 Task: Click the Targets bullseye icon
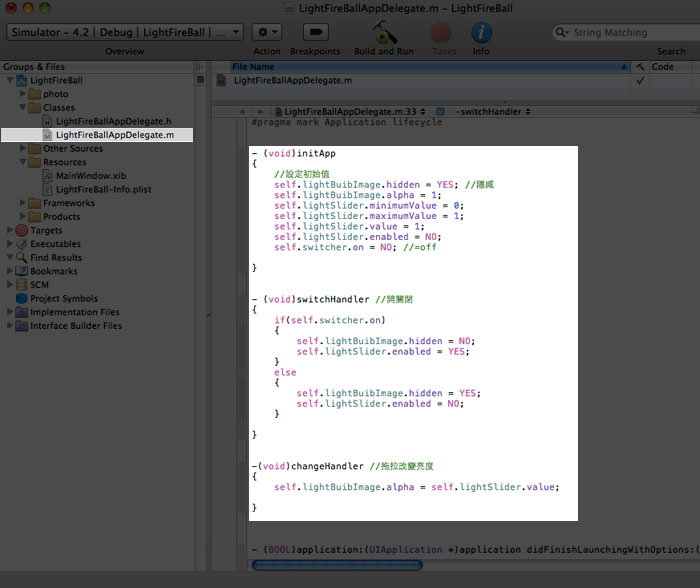point(21,230)
